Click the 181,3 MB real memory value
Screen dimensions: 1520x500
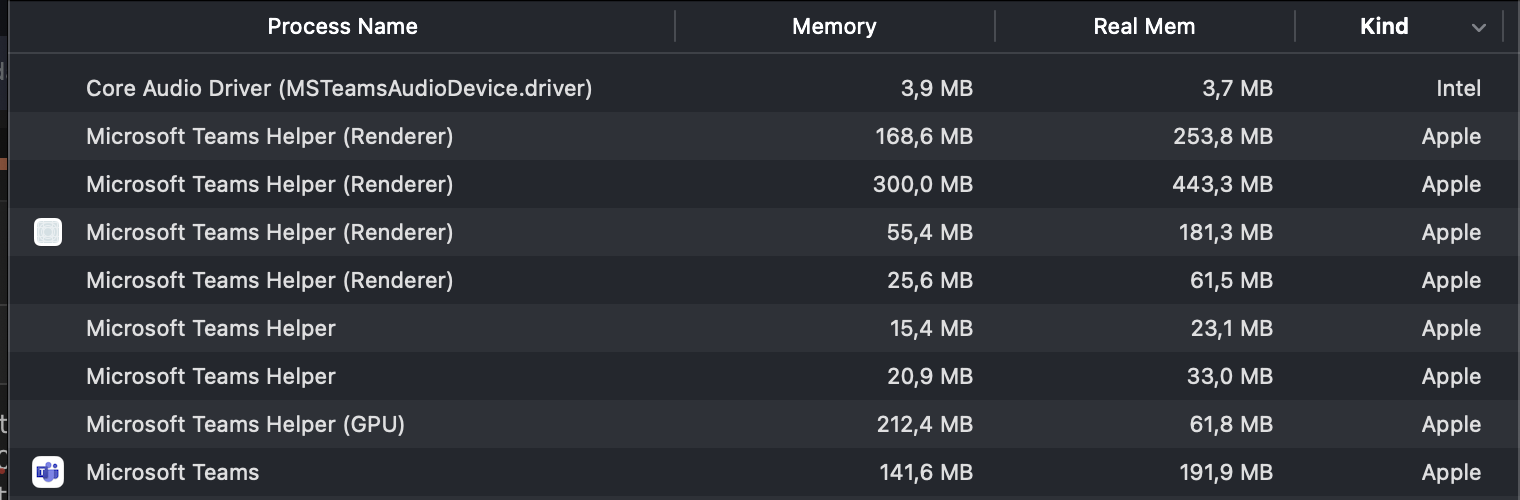click(1226, 232)
